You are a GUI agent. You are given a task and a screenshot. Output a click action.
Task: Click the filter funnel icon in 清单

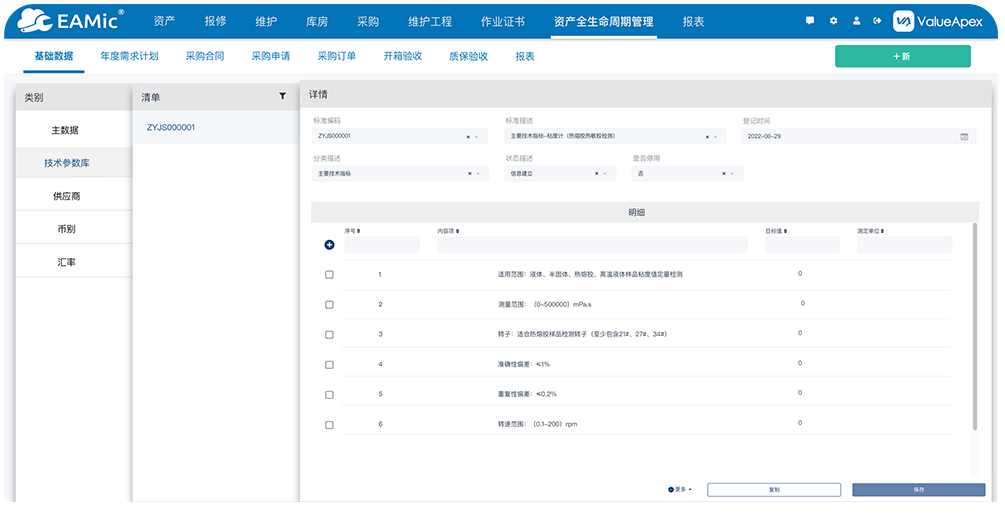click(282, 97)
